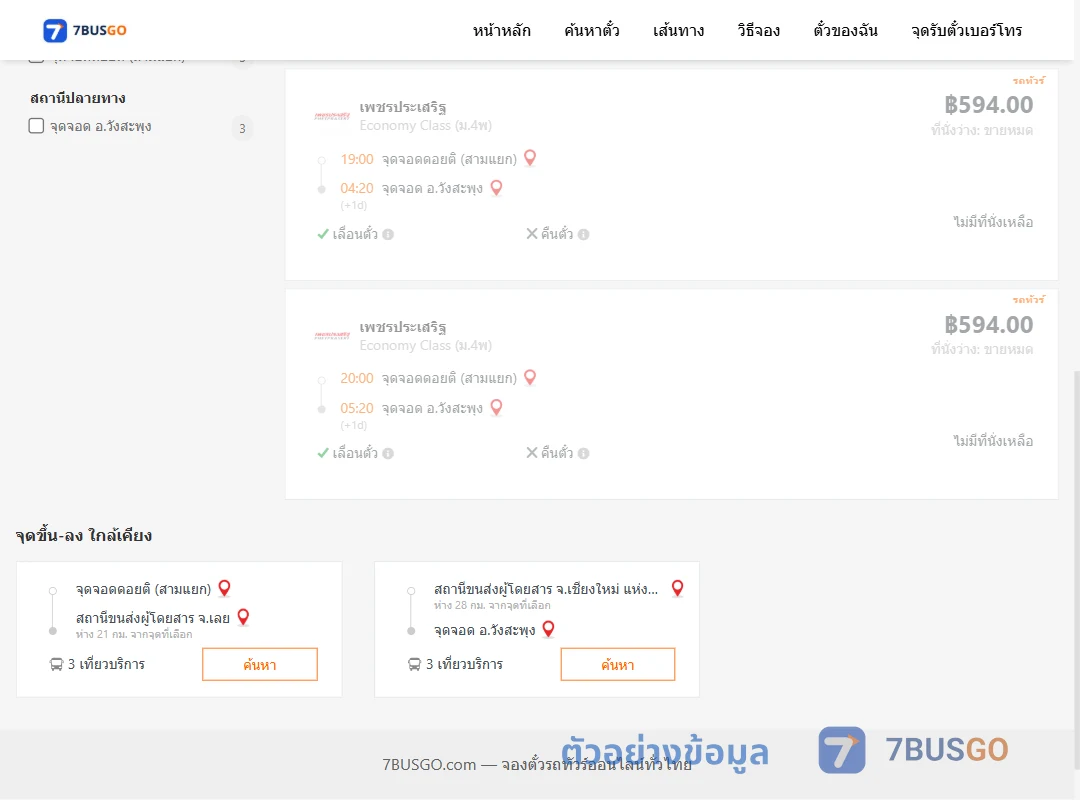Open the วิธีจอง menu item
Viewport: 1080px width, 800px height.
758,30
